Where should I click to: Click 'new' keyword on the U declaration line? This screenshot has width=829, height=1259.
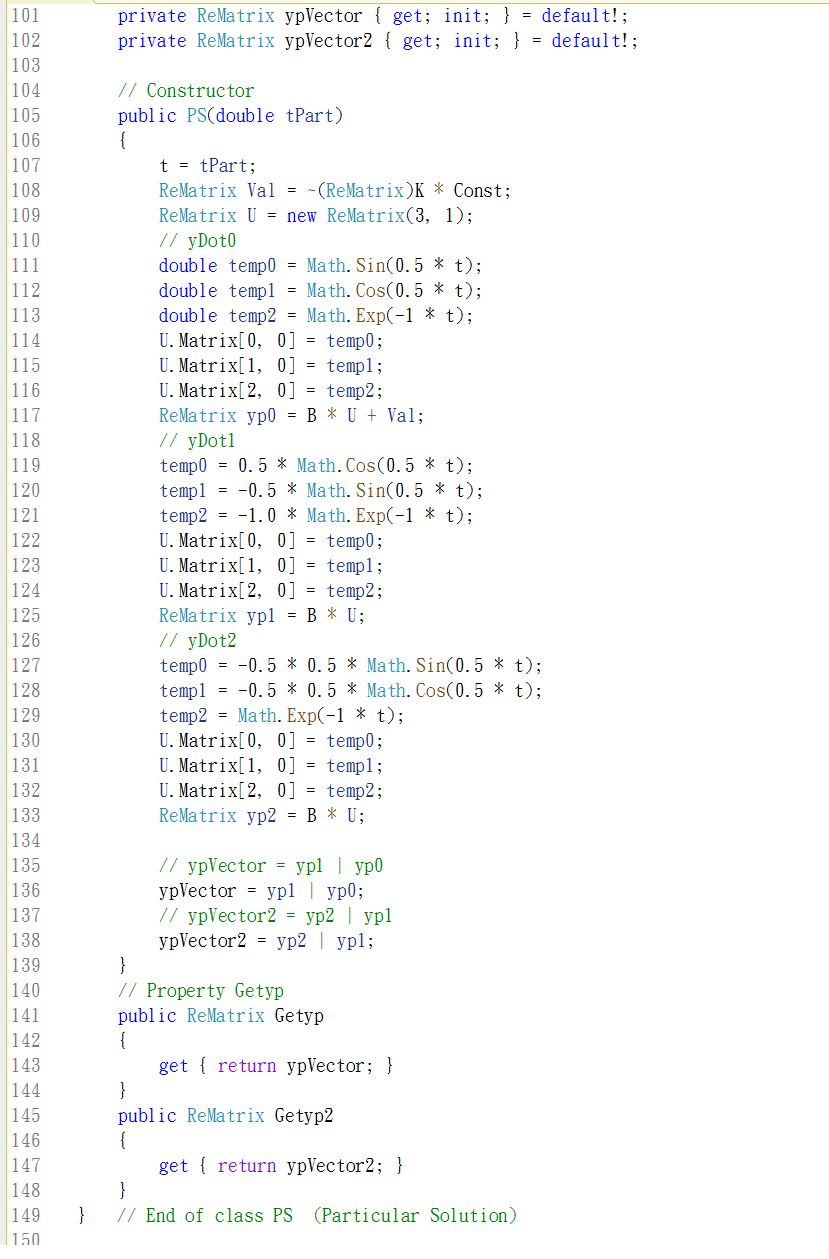pos(301,216)
